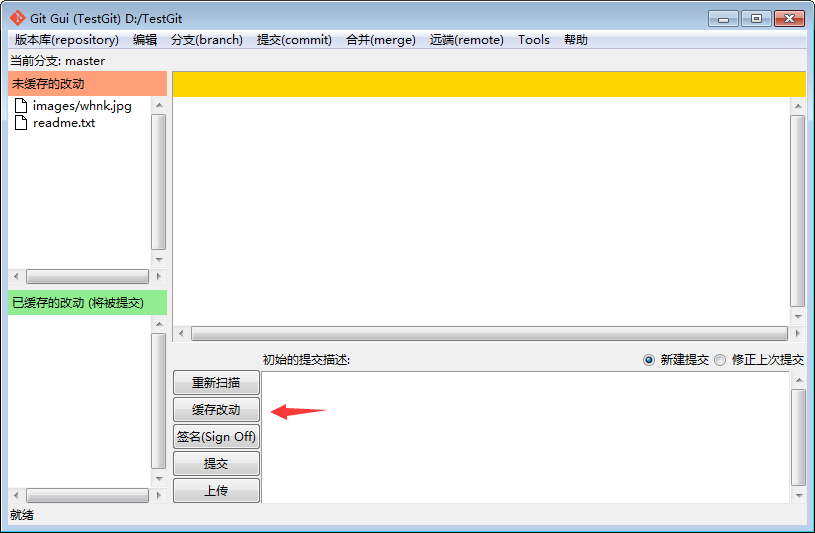Click up arrow of commit message scrollbar
Image resolution: width=815 pixels, height=533 pixels.
pyautogui.click(x=799, y=380)
